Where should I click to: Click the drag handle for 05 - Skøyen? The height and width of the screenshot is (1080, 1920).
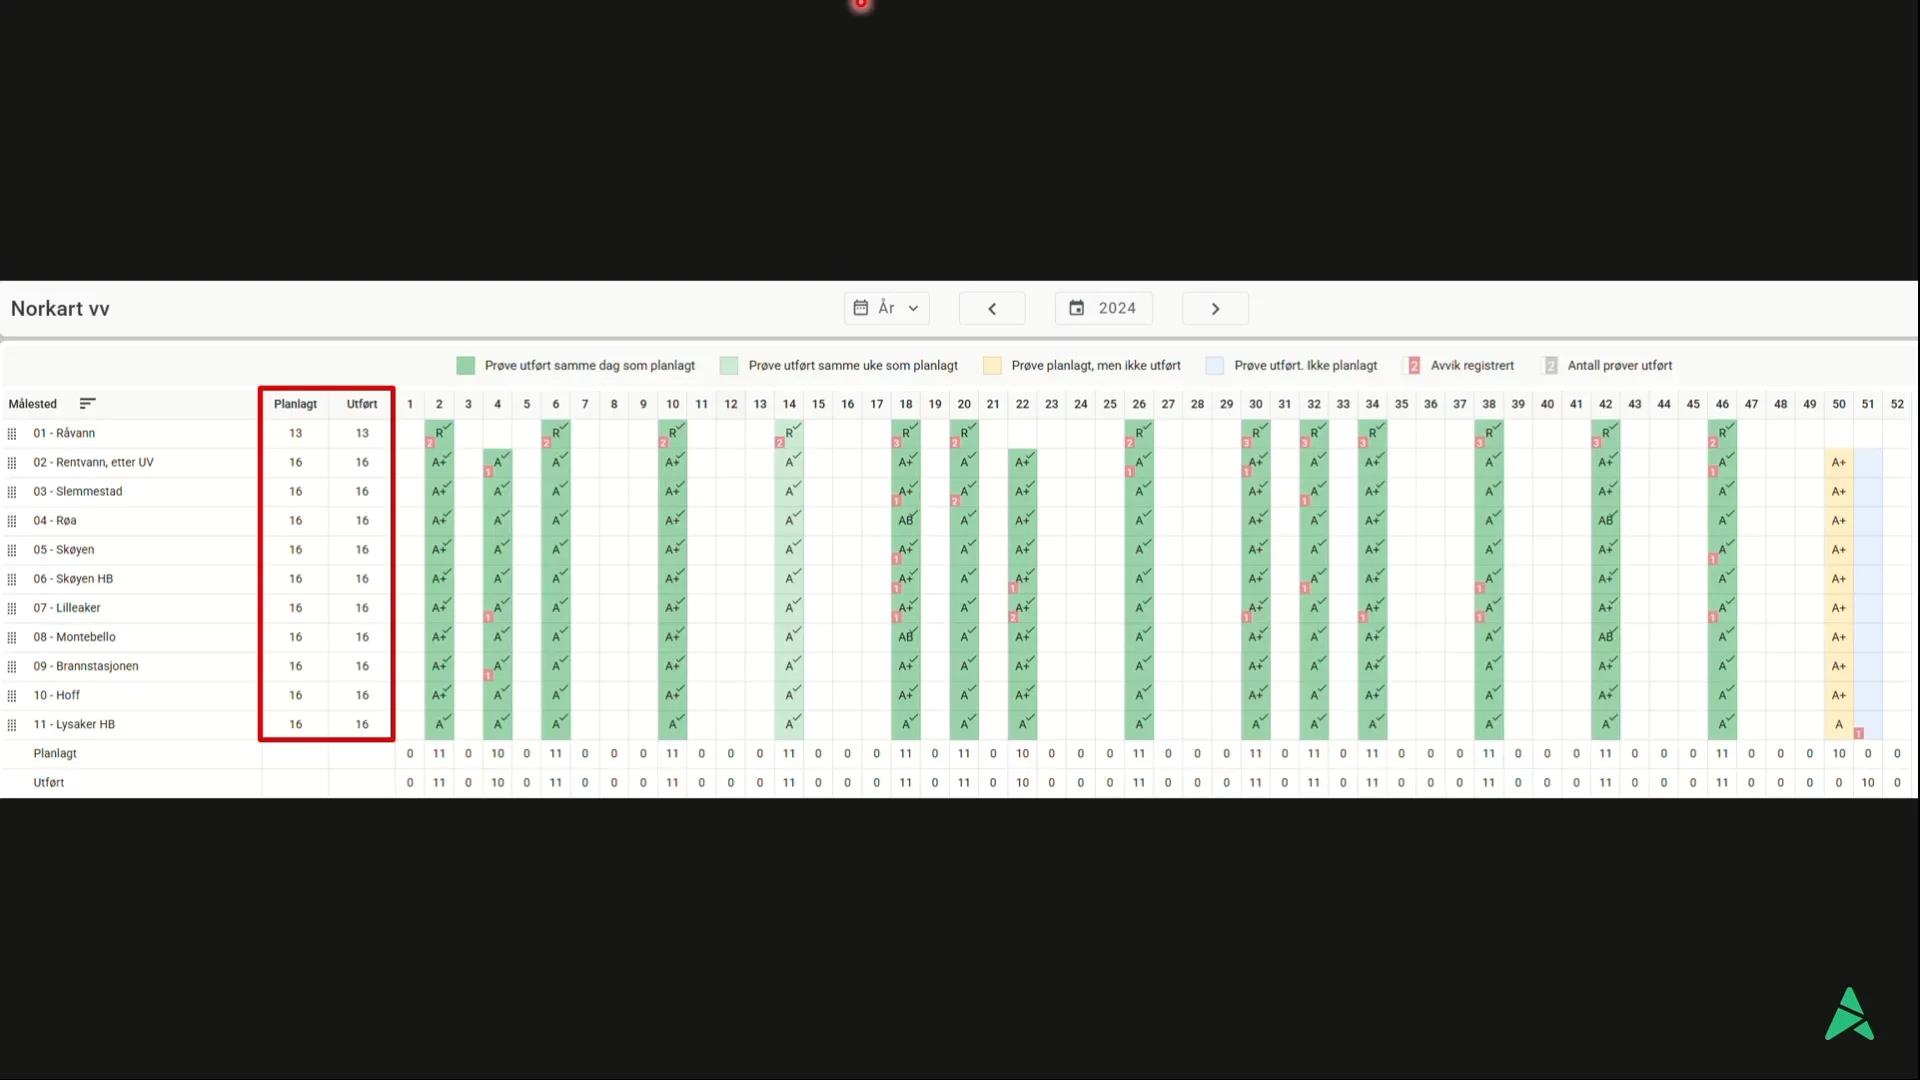pos(12,550)
